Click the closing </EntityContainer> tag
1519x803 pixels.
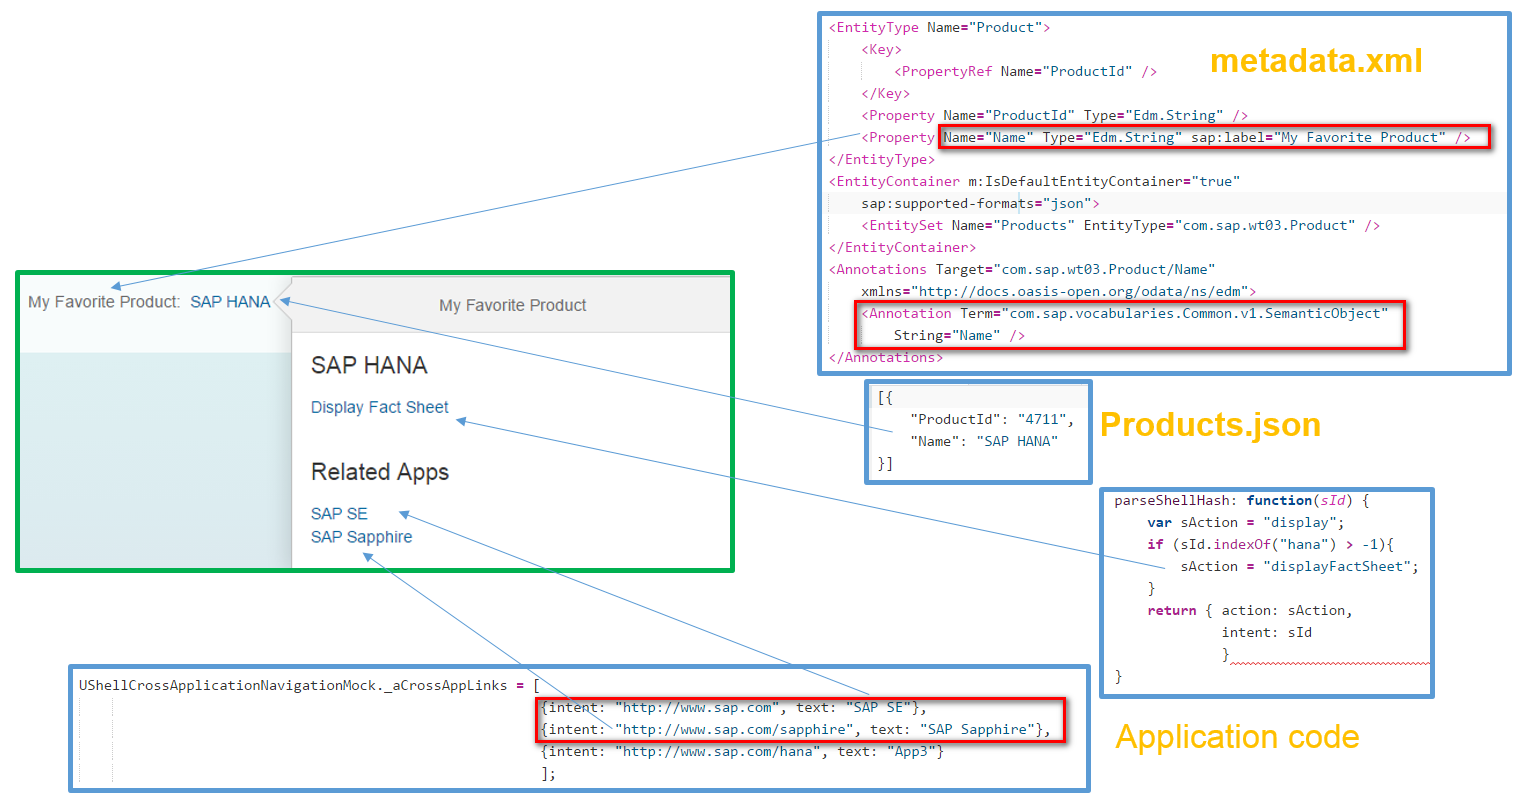point(902,248)
